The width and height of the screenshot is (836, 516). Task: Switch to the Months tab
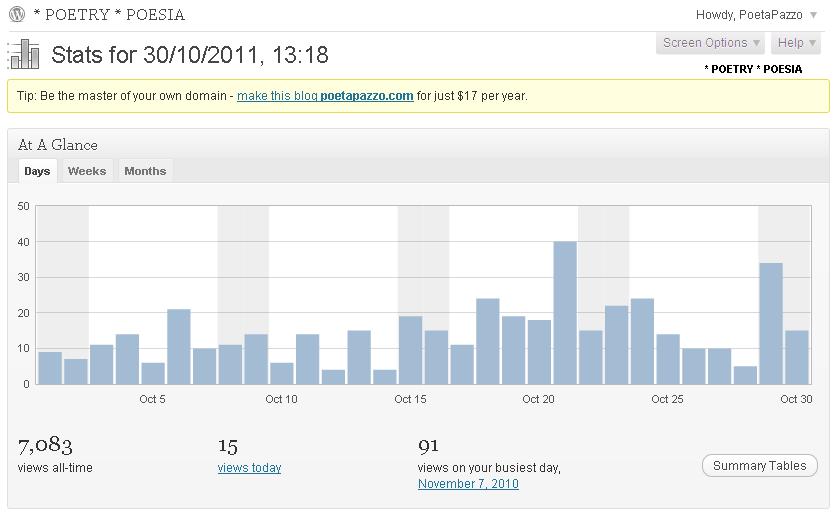pyautogui.click(x=145, y=171)
